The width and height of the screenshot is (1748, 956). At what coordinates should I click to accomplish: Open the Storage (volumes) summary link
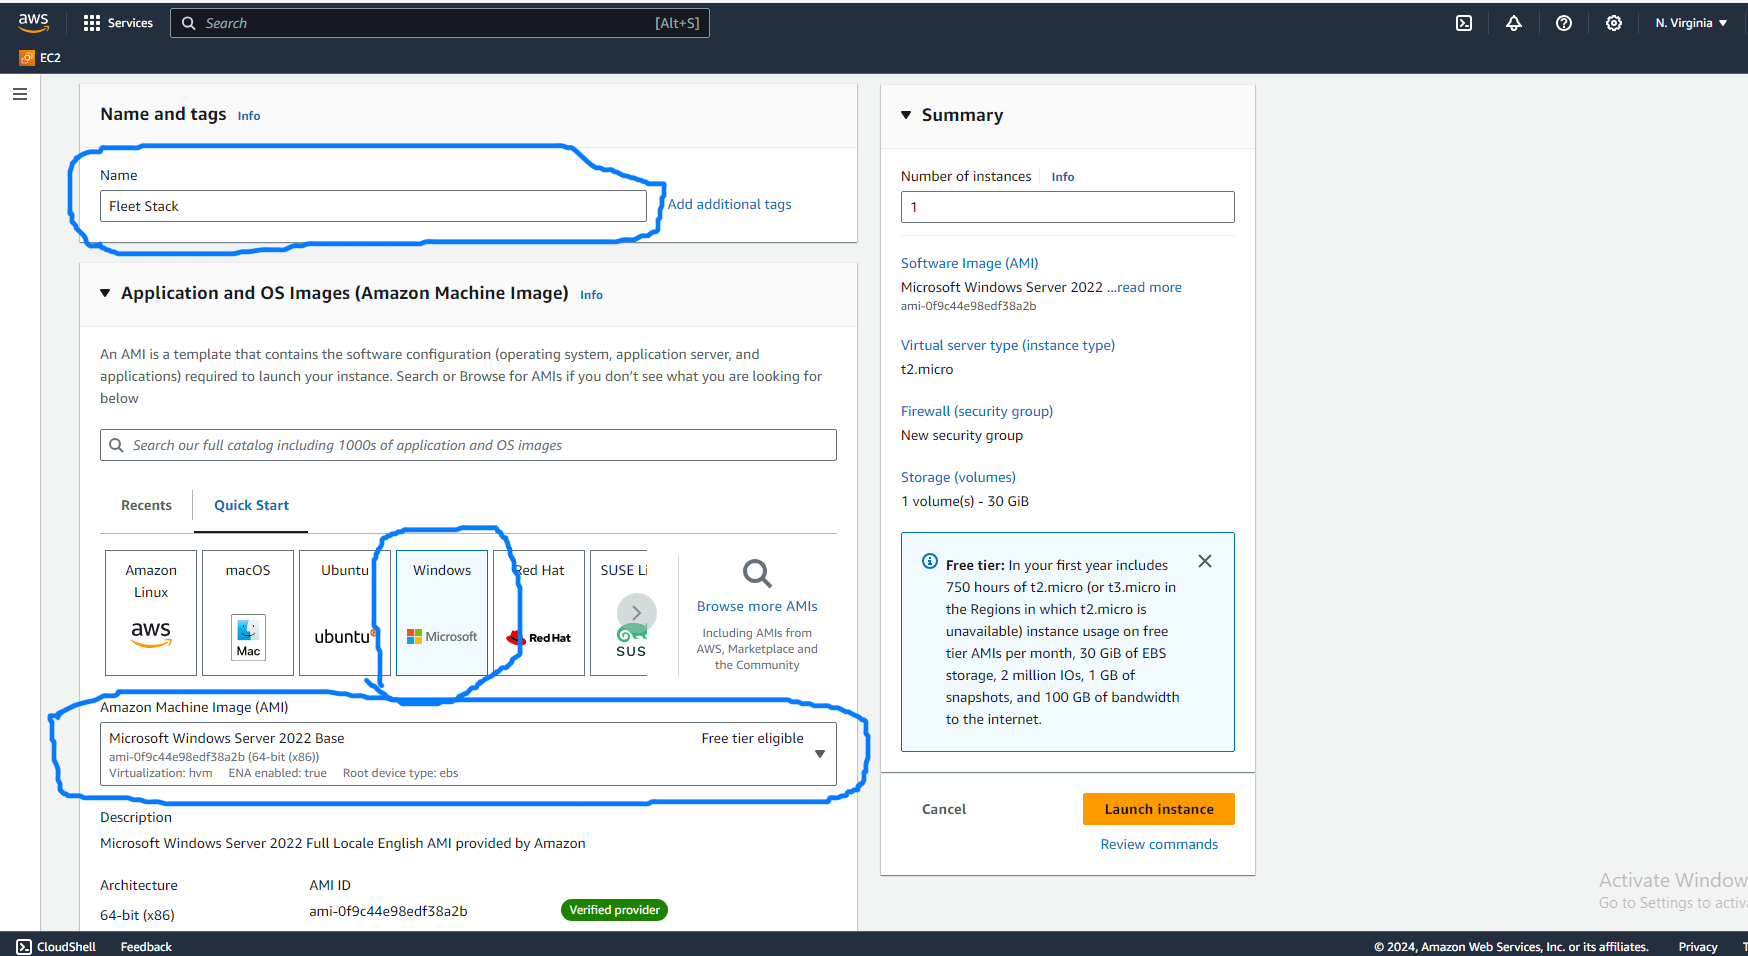pos(958,477)
